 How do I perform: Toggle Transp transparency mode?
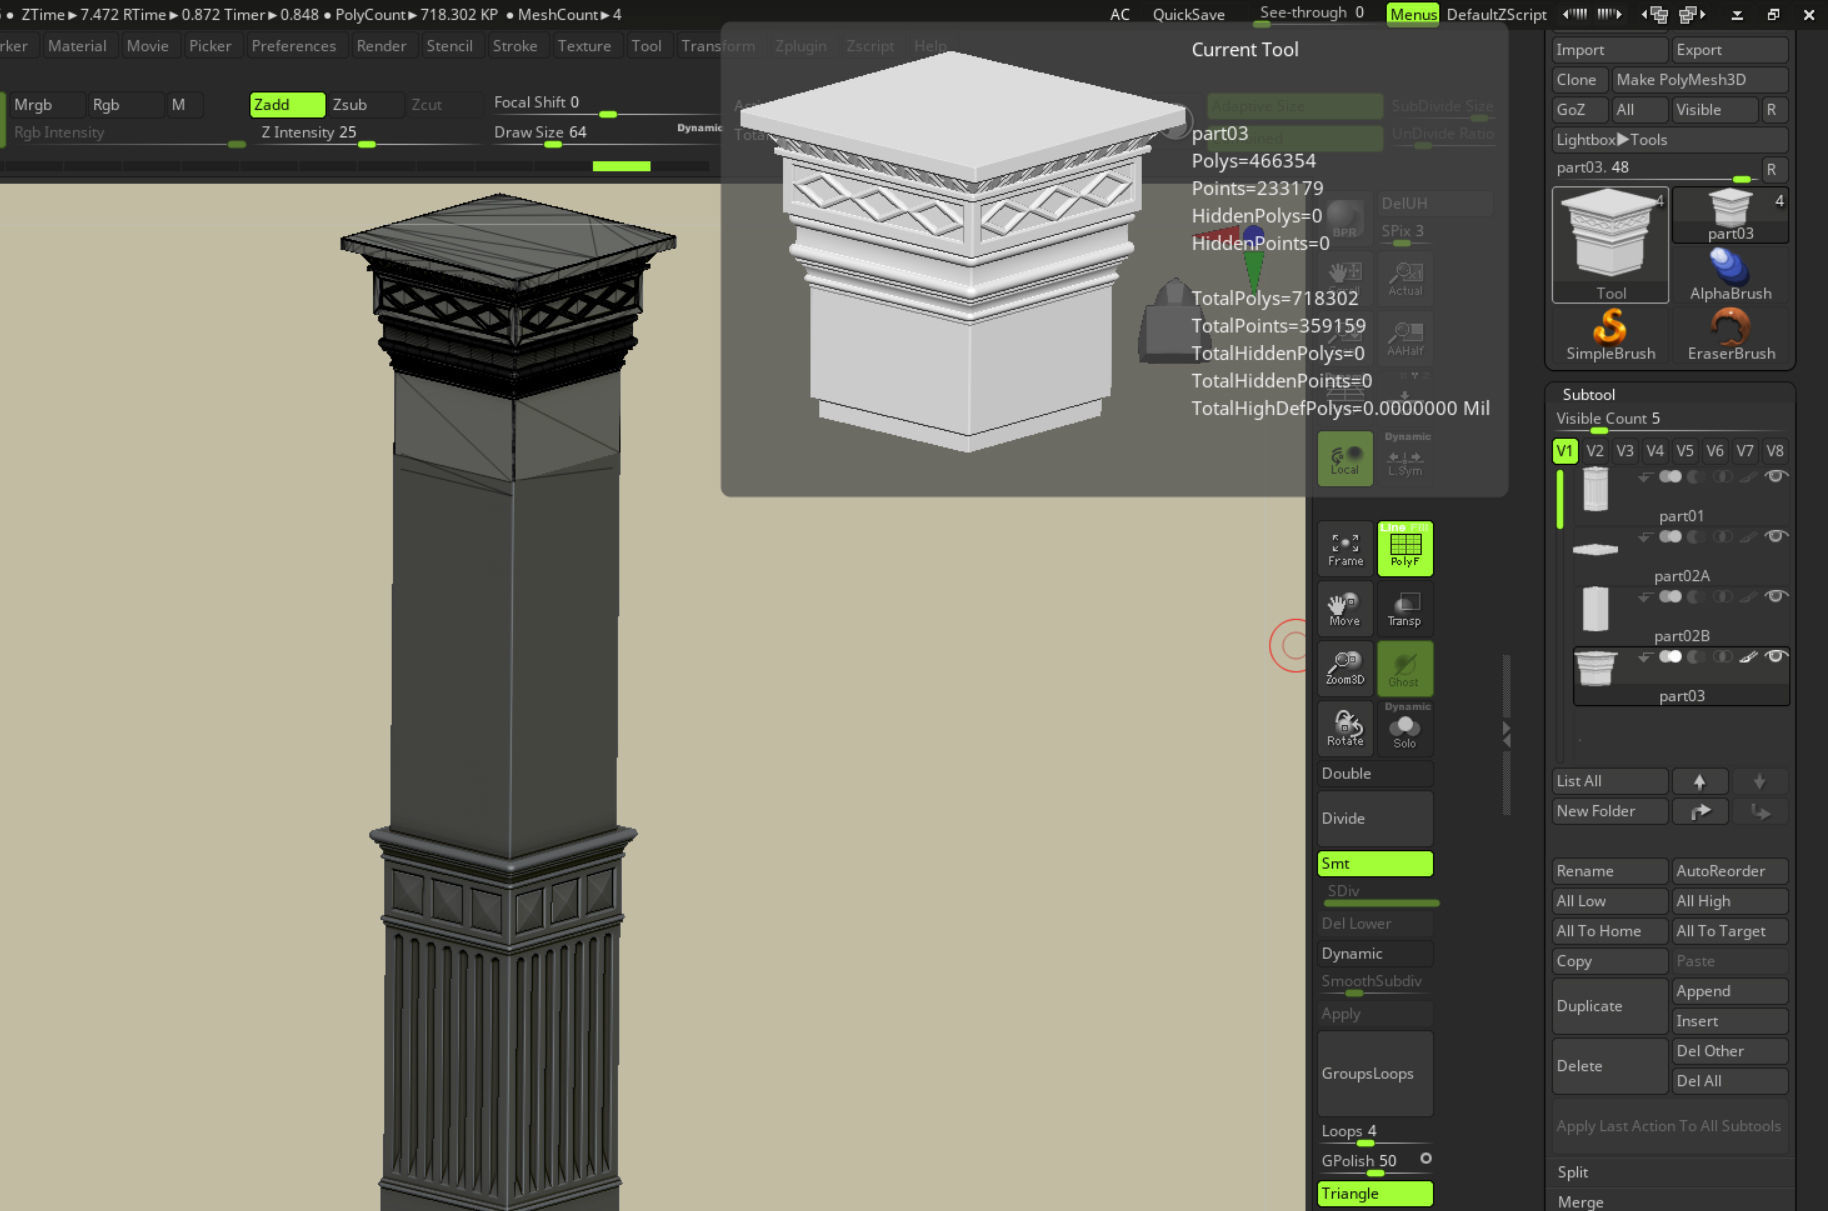pyautogui.click(x=1405, y=608)
